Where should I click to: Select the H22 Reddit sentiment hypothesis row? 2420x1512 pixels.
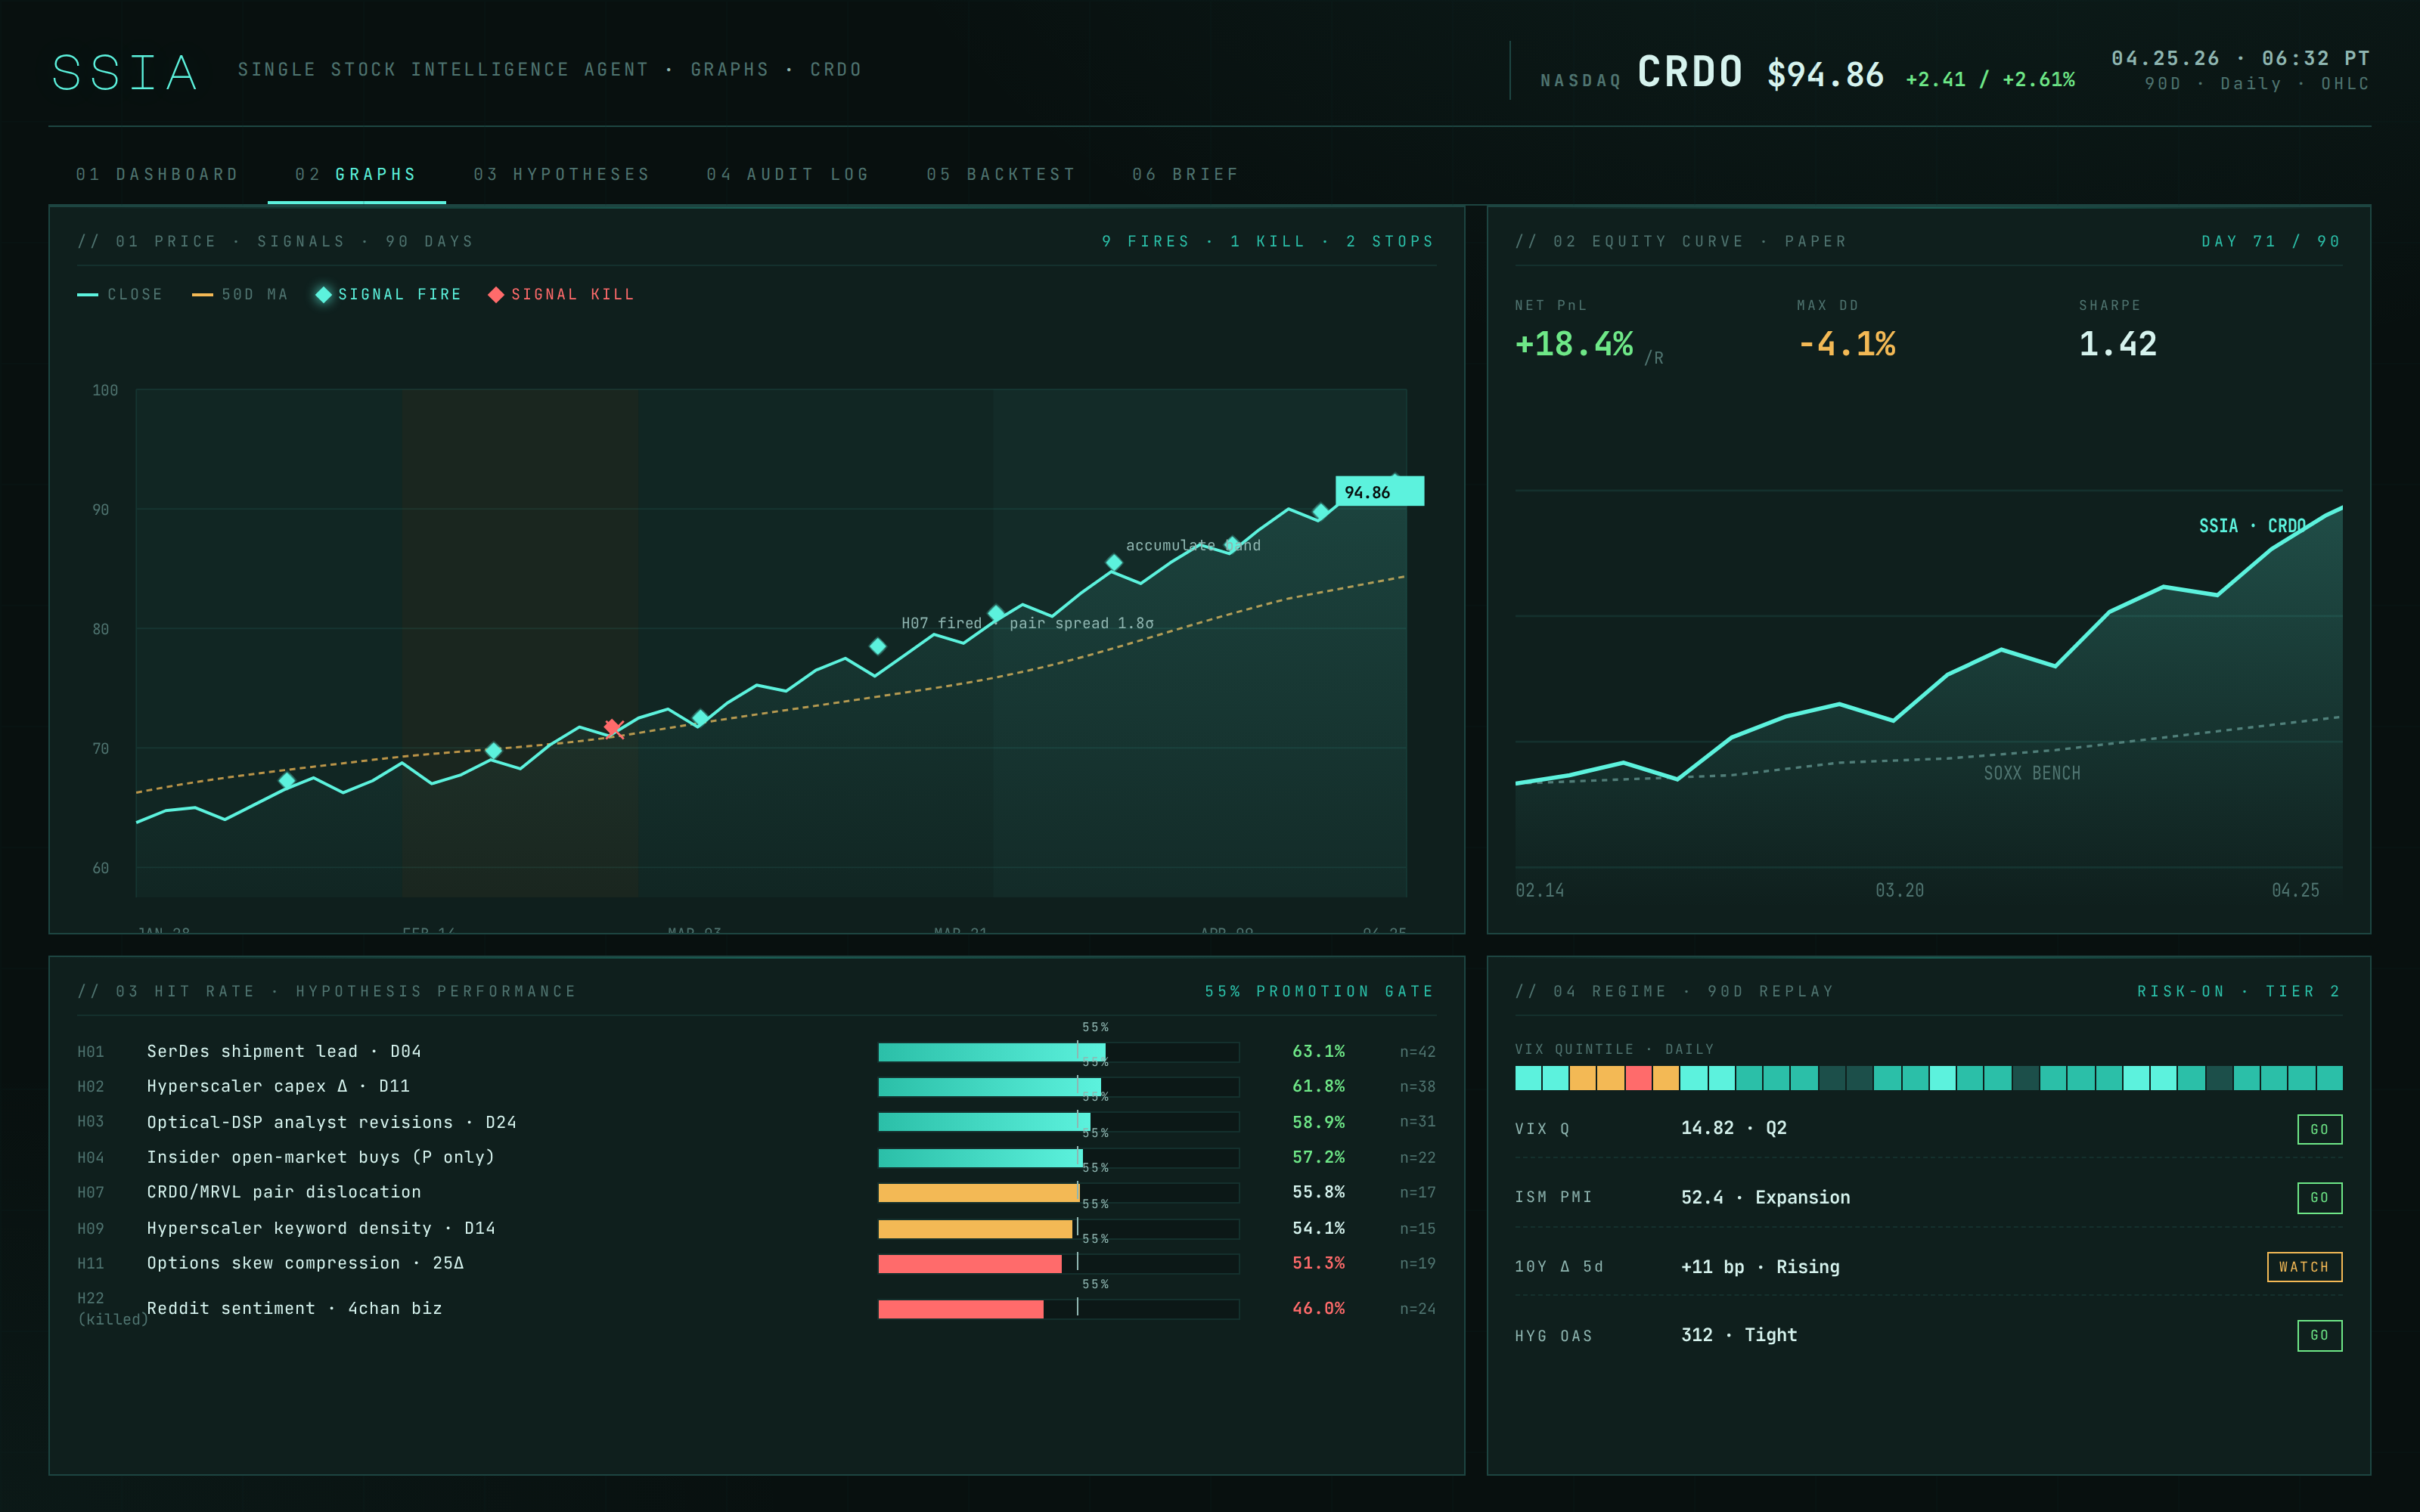[294, 1308]
